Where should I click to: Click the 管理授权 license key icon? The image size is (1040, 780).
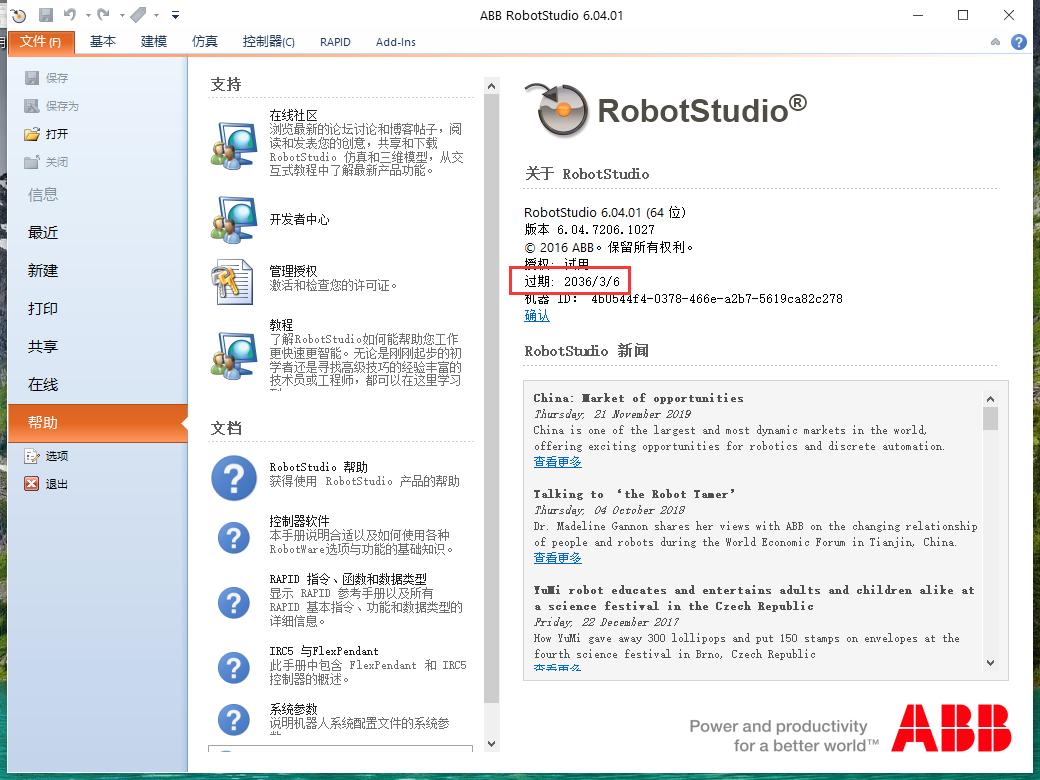(x=232, y=281)
